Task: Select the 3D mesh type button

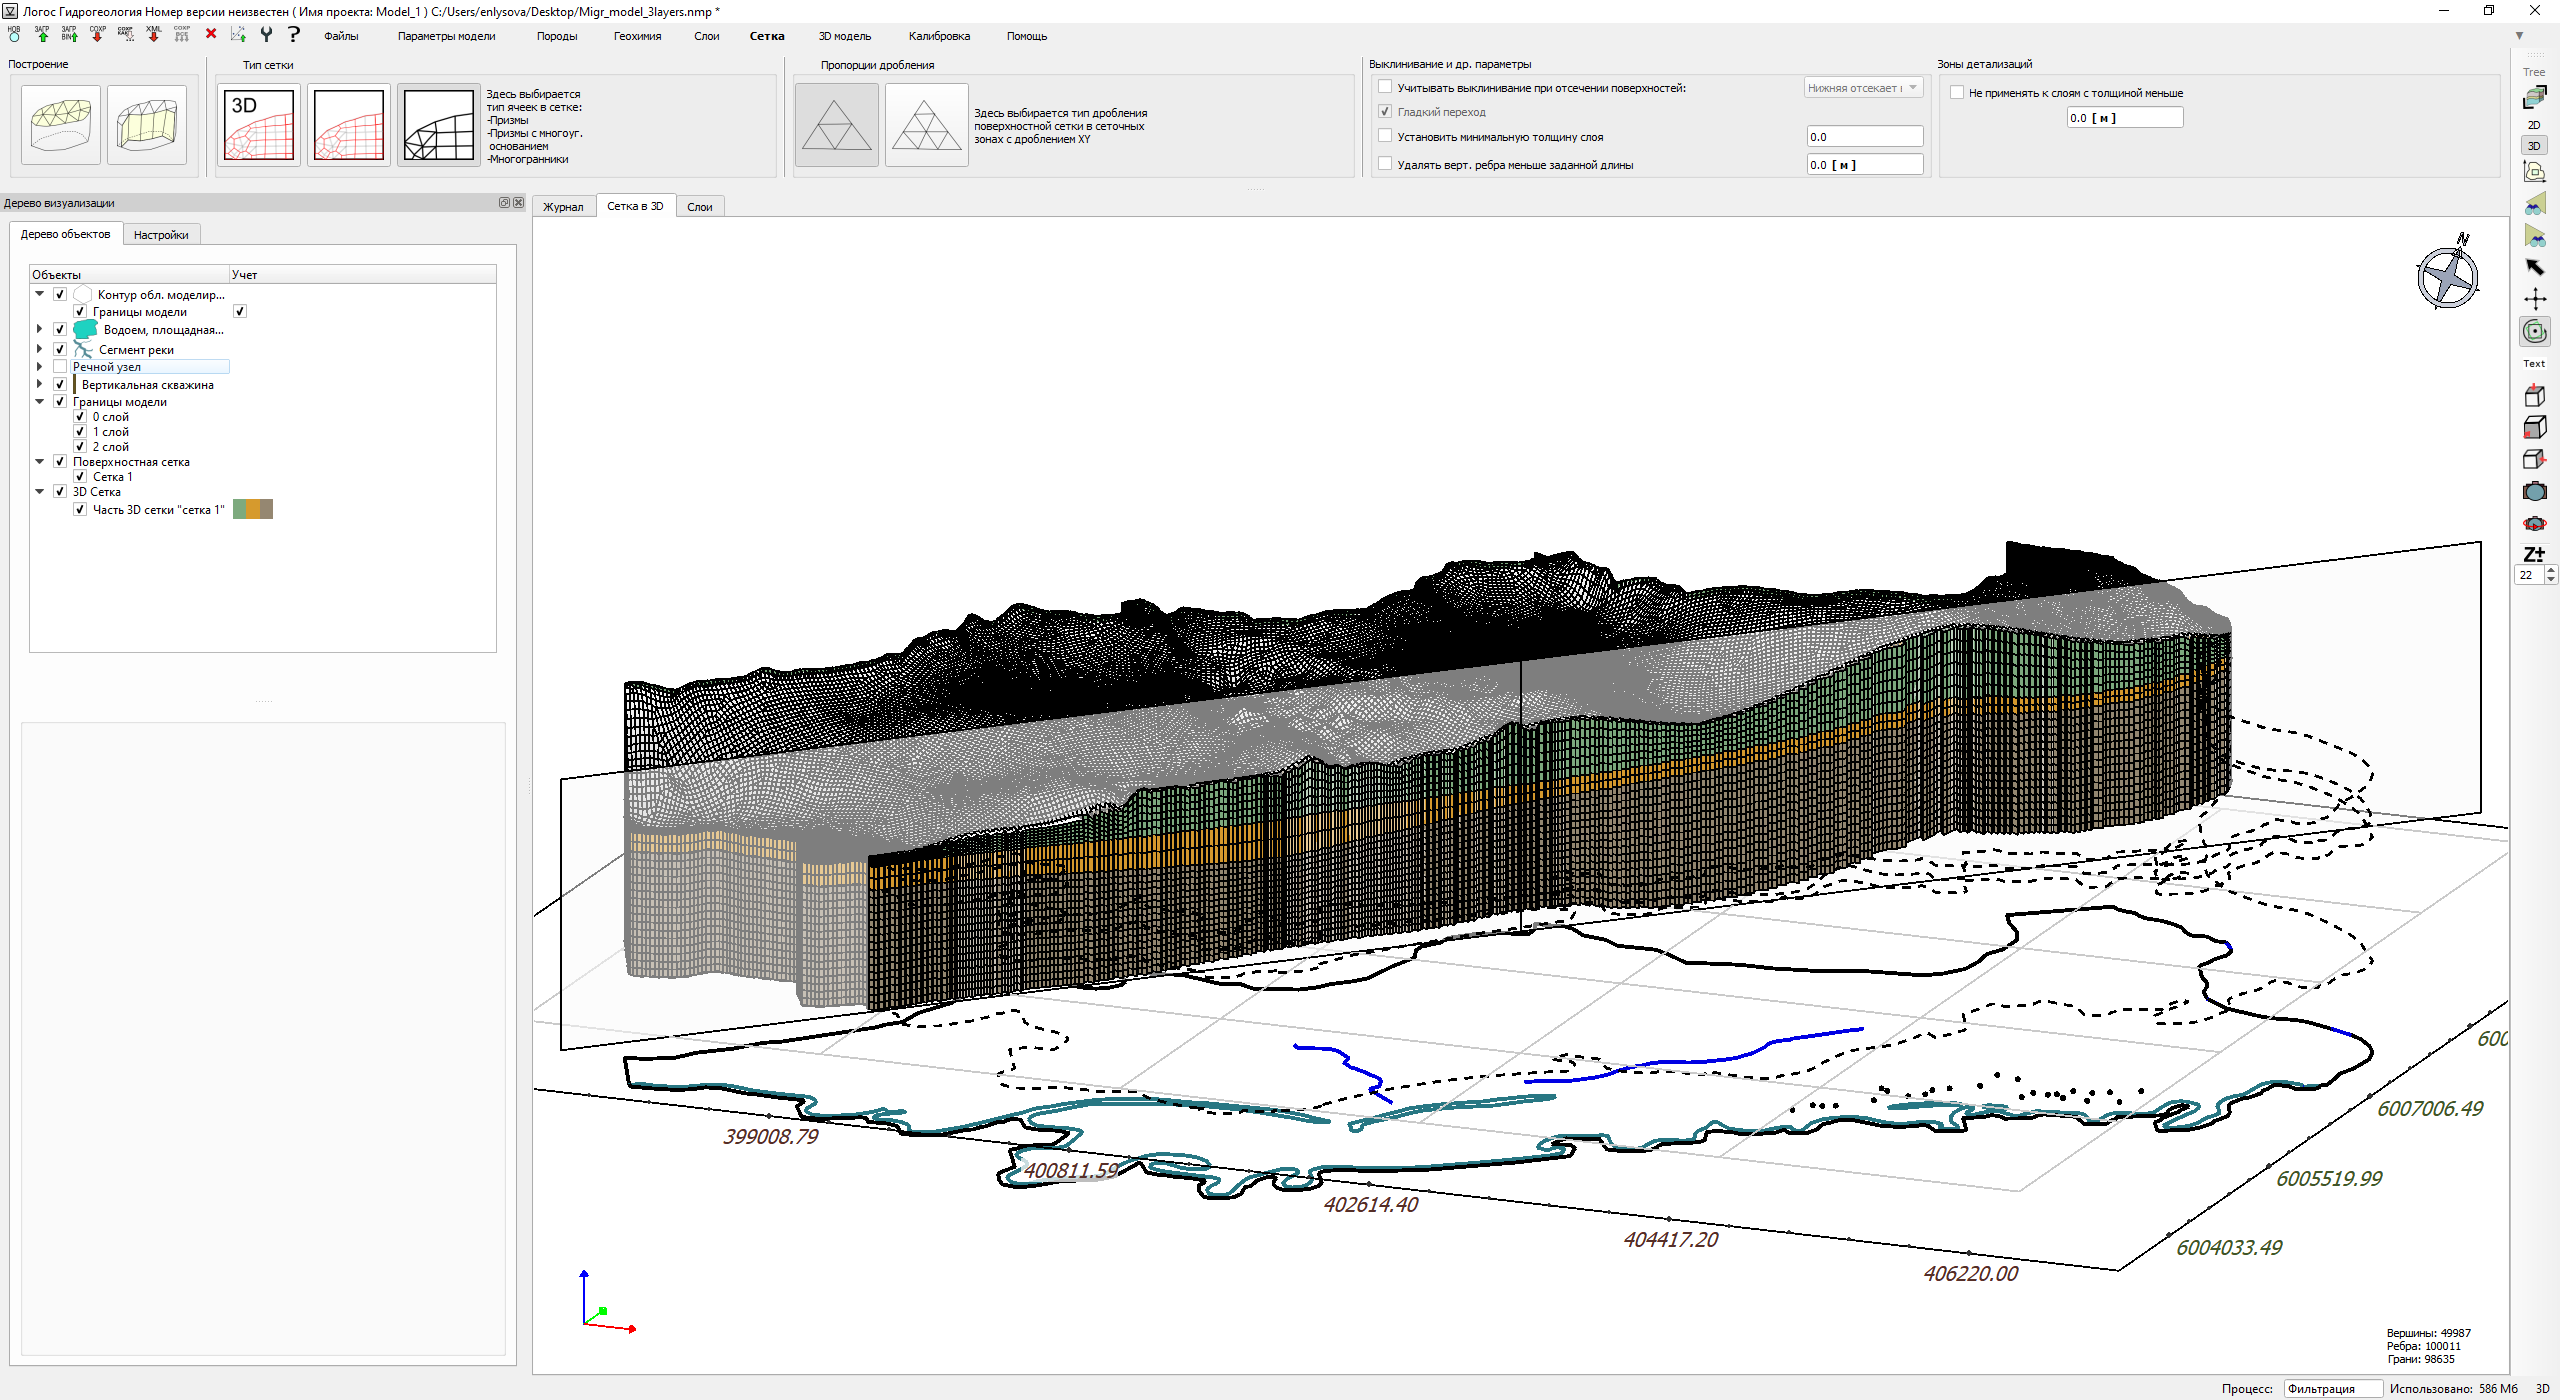Action: coord(258,125)
